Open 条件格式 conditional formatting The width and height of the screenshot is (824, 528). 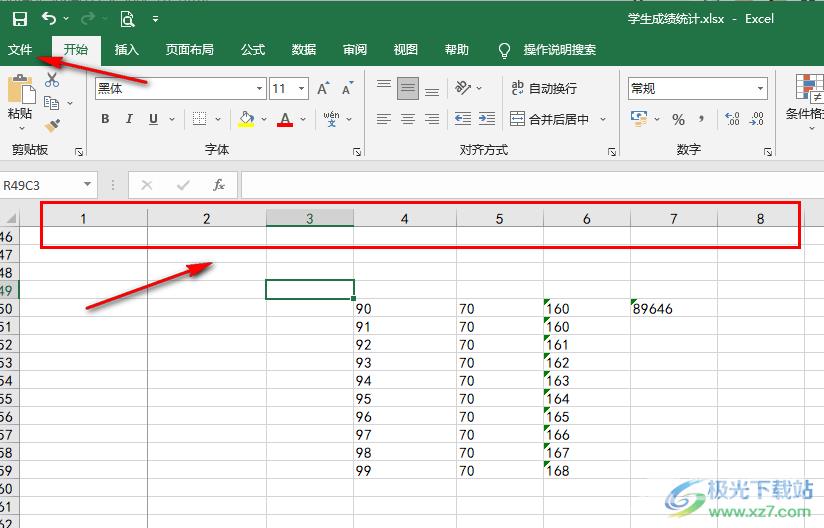pyautogui.click(x=805, y=101)
